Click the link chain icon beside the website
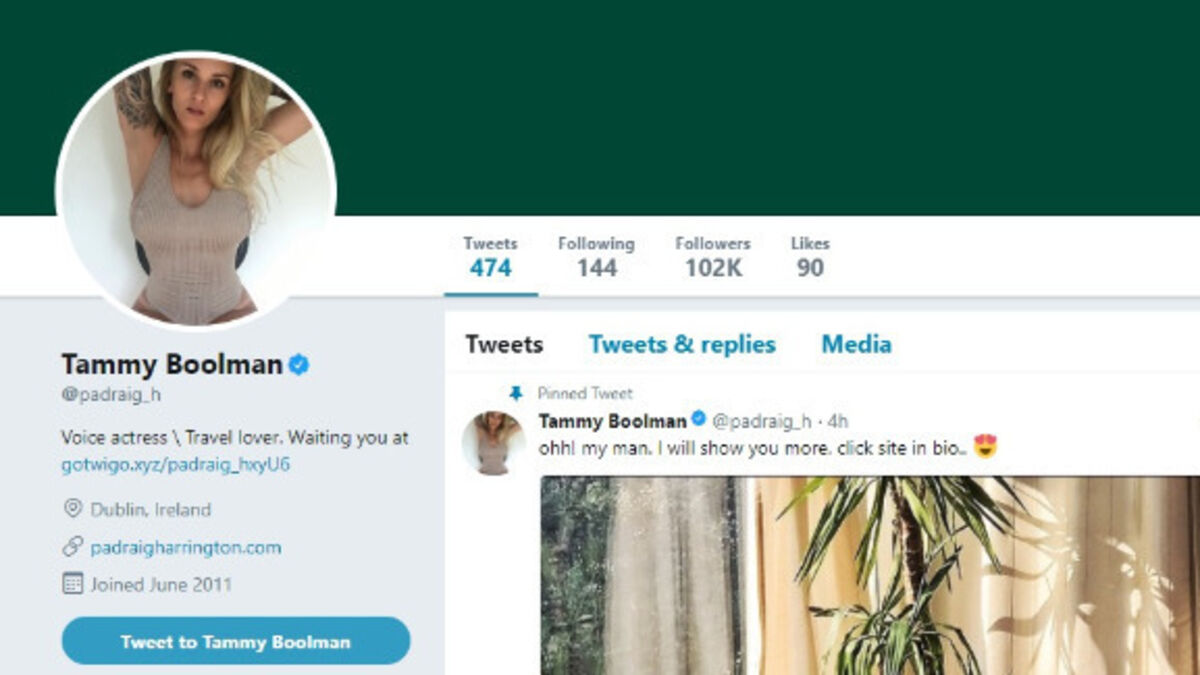 (x=72, y=547)
